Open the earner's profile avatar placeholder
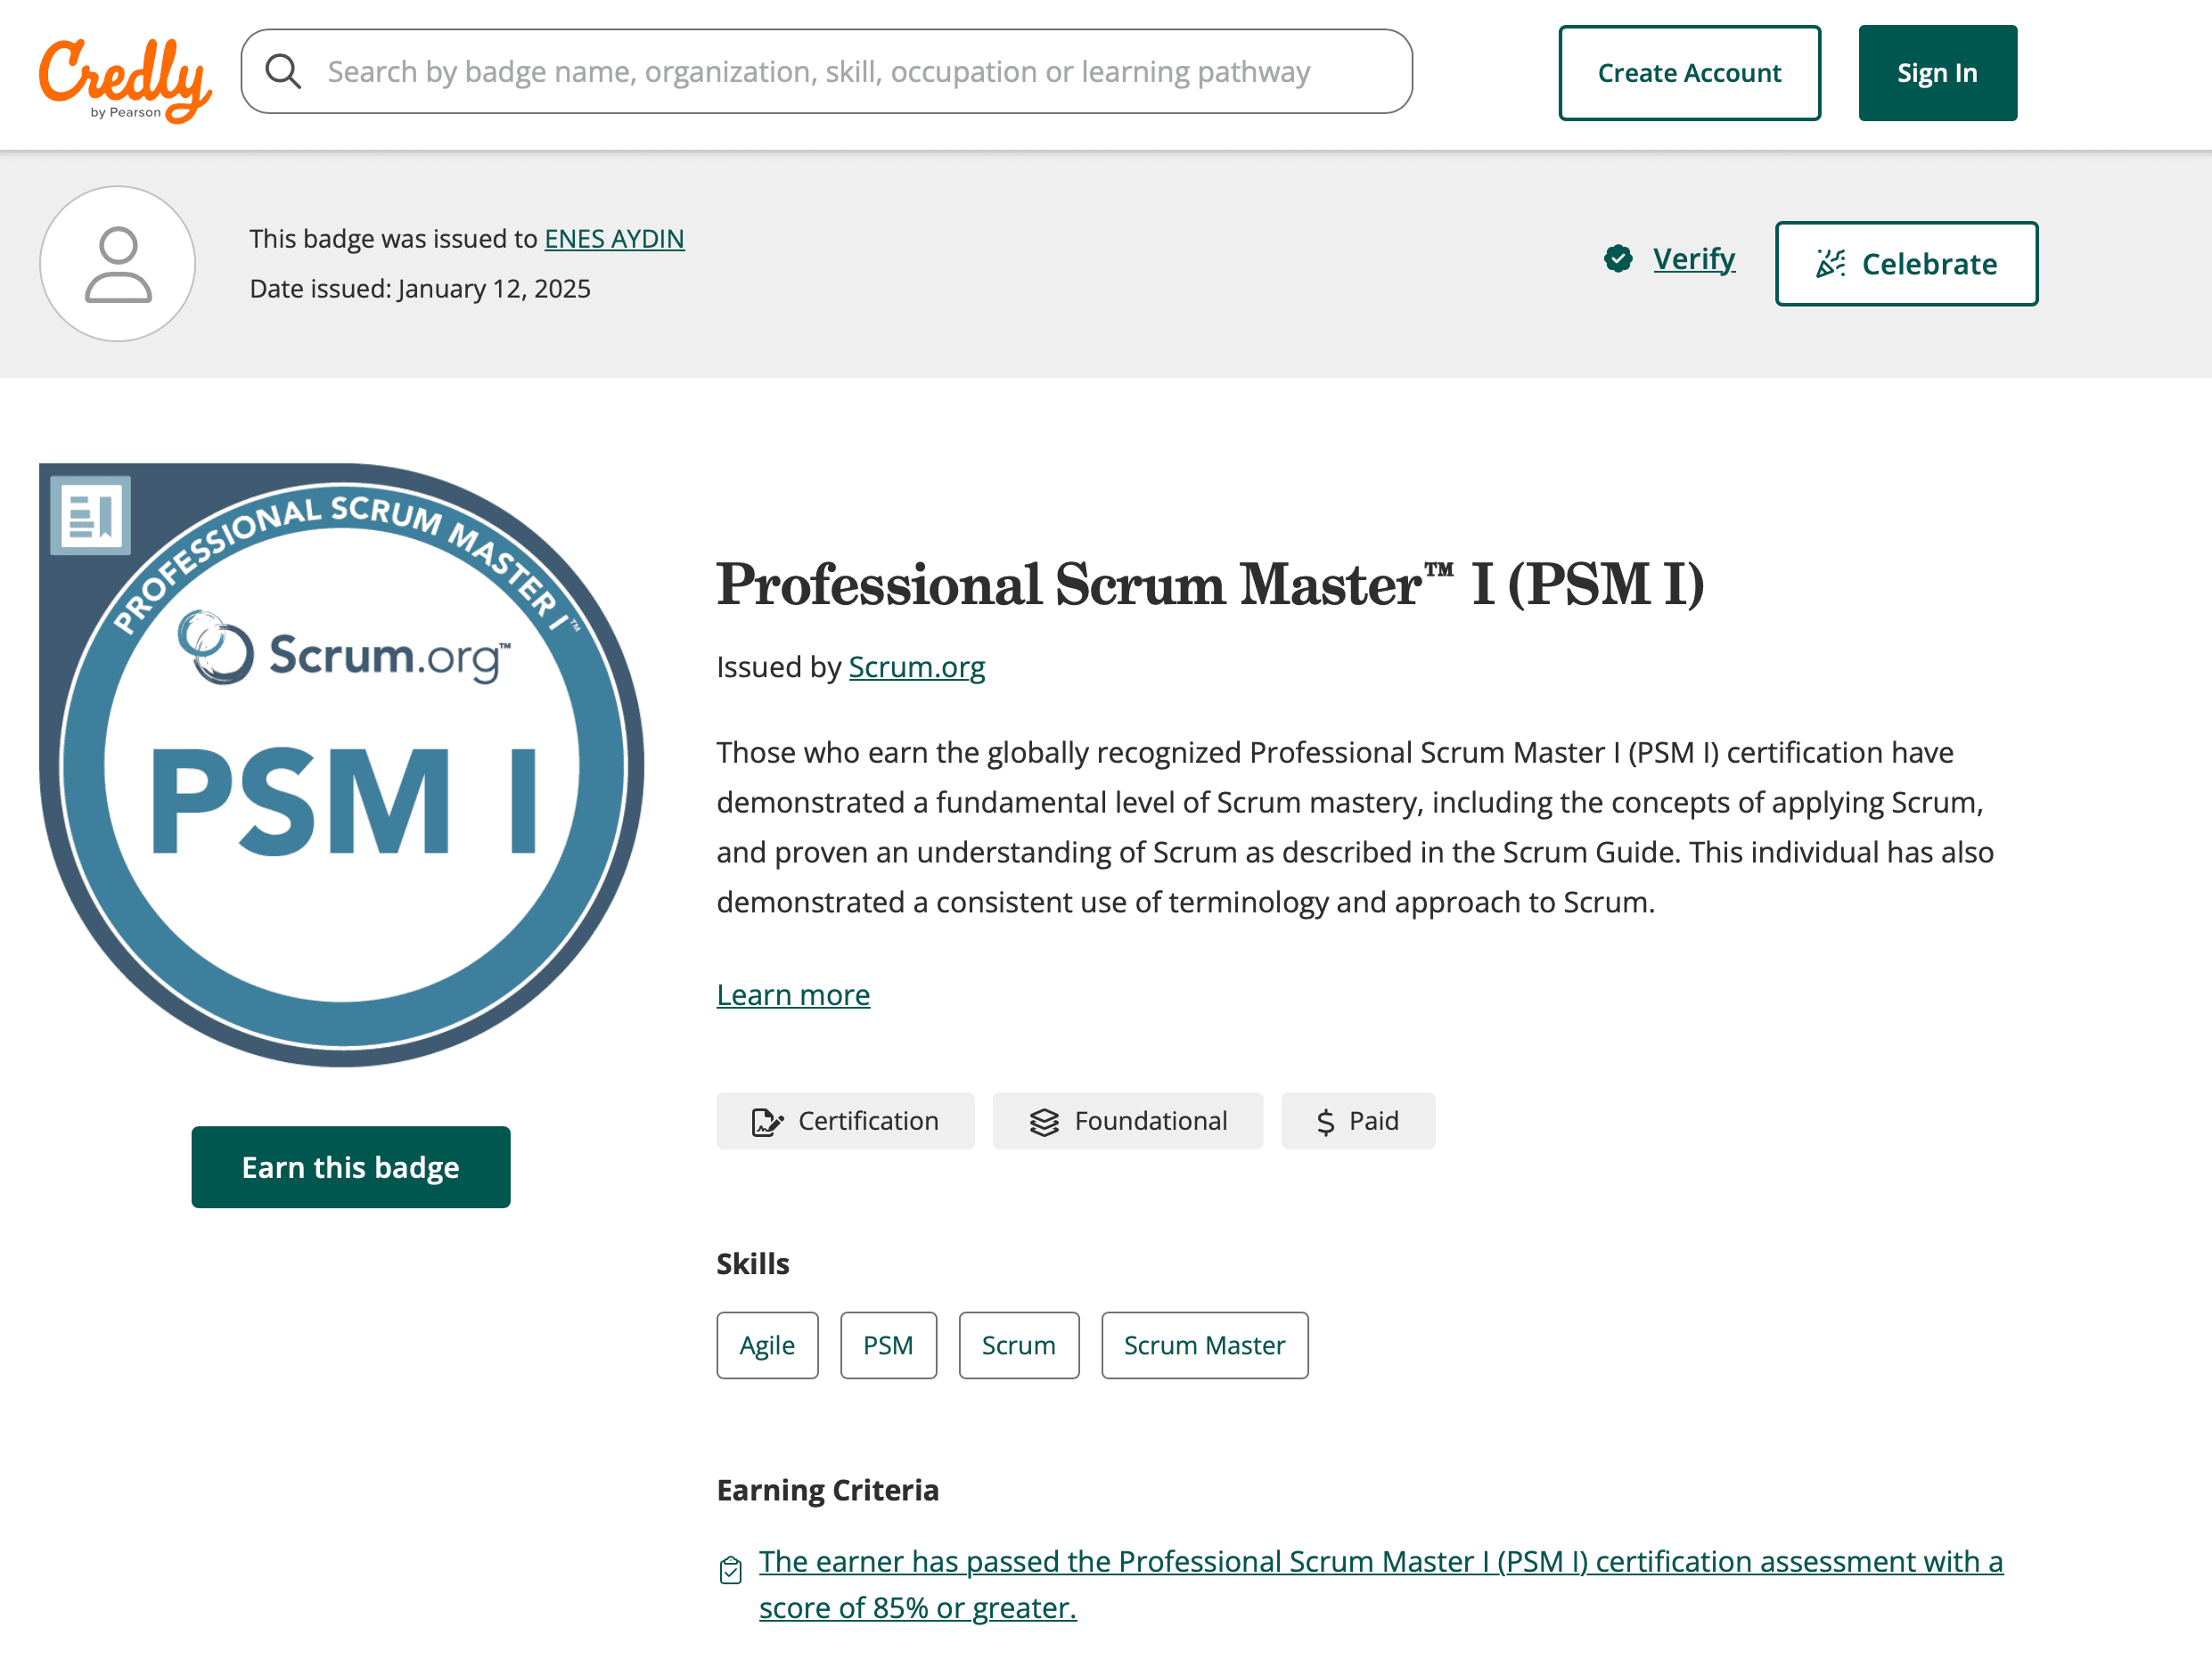 click(x=118, y=264)
